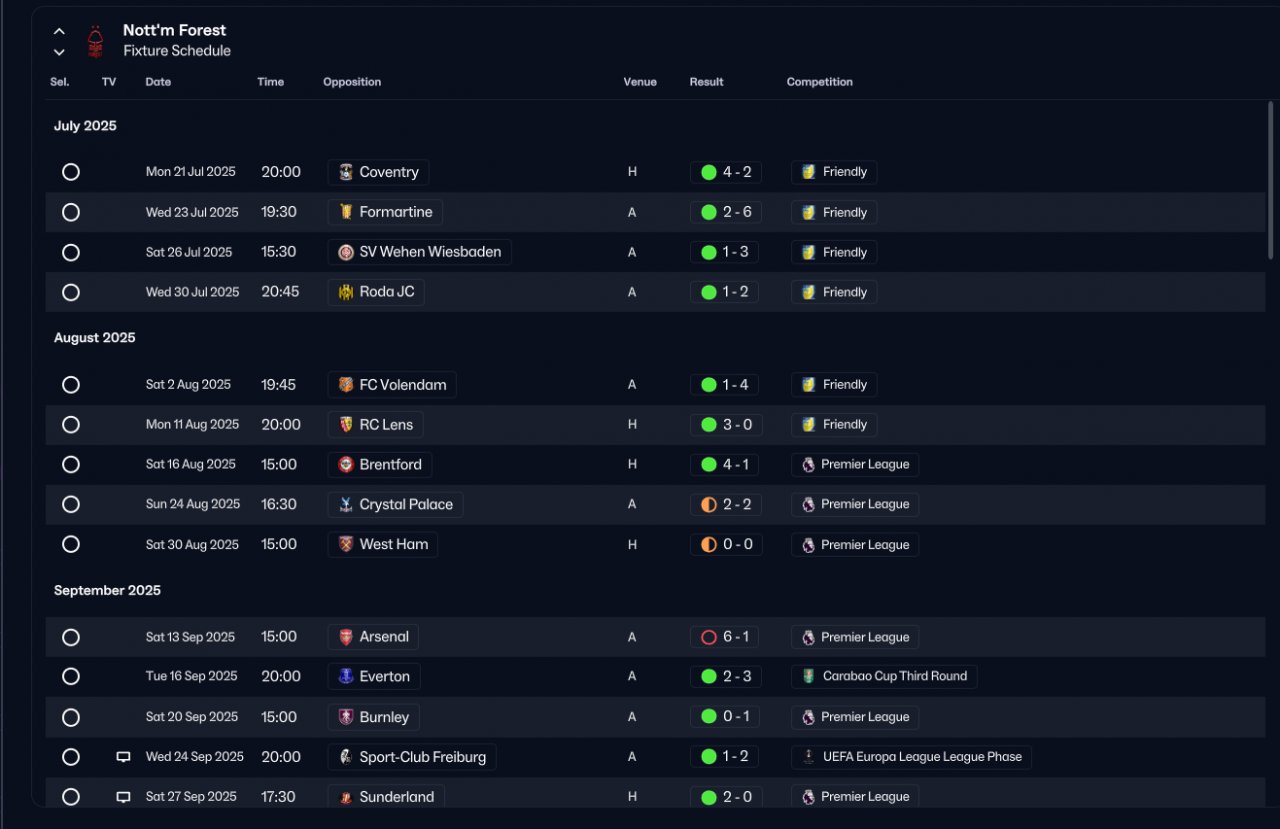
Task: Click the Nott'm Forest club crest icon
Action: pyautogui.click(x=95, y=41)
